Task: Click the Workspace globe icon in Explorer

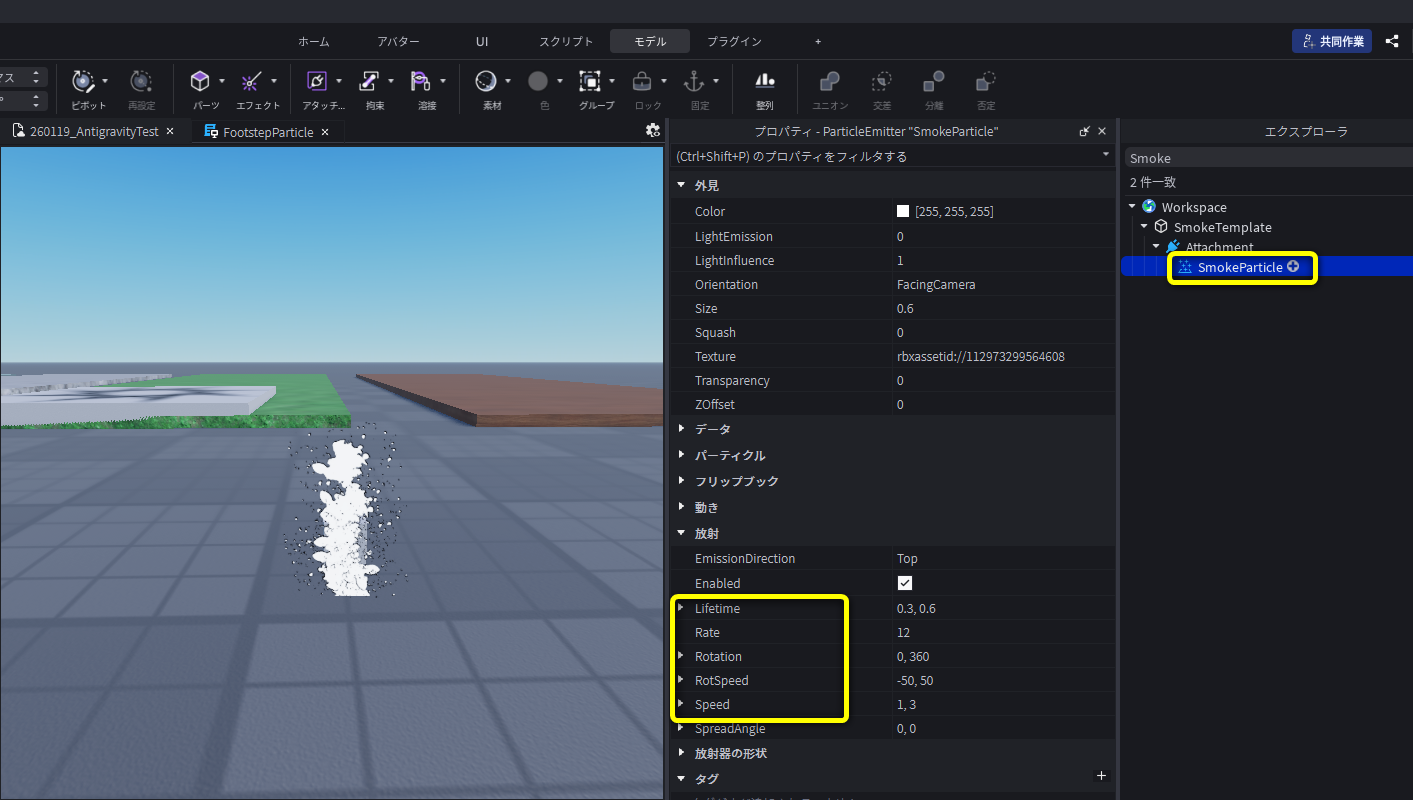Action: tap(1148, 207)
